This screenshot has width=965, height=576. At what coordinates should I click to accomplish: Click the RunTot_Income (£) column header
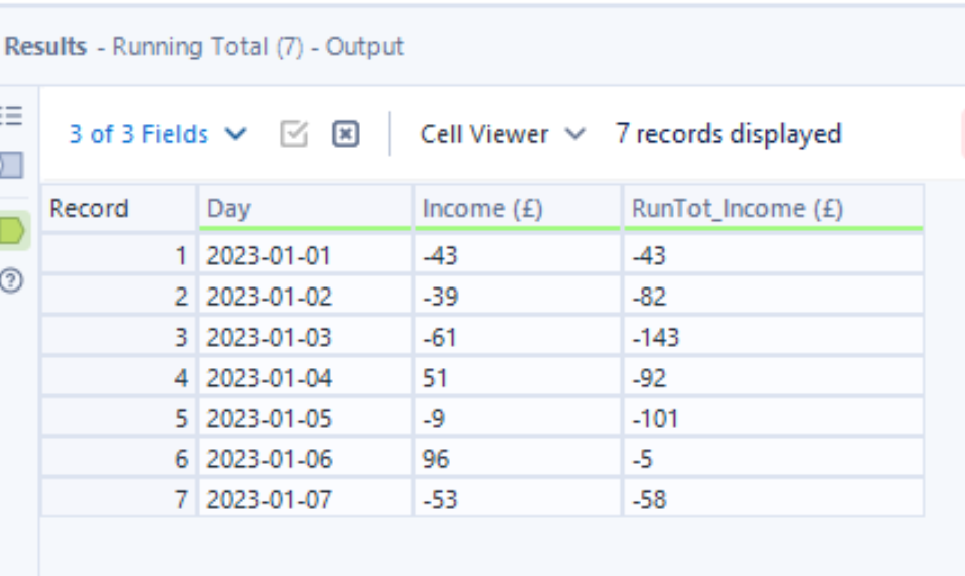tap(772, 209)
